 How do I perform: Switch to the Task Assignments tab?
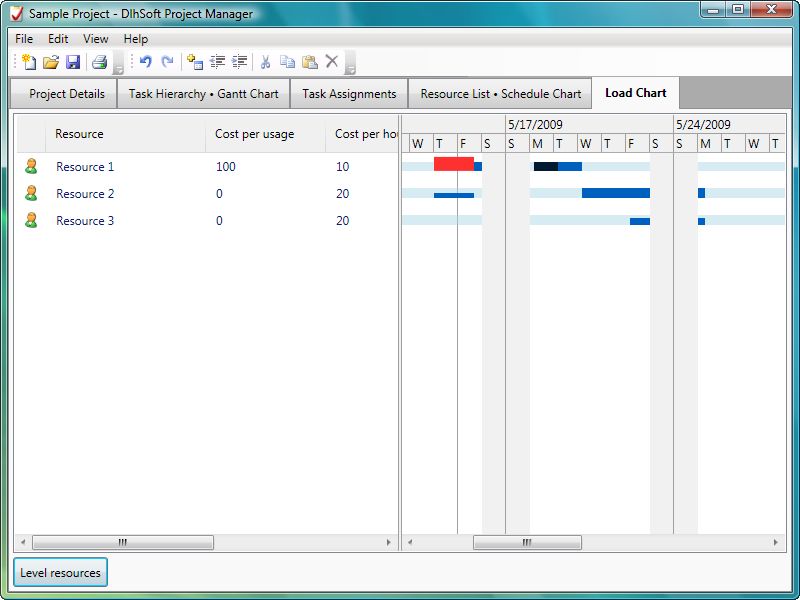(x=349, y=94)
